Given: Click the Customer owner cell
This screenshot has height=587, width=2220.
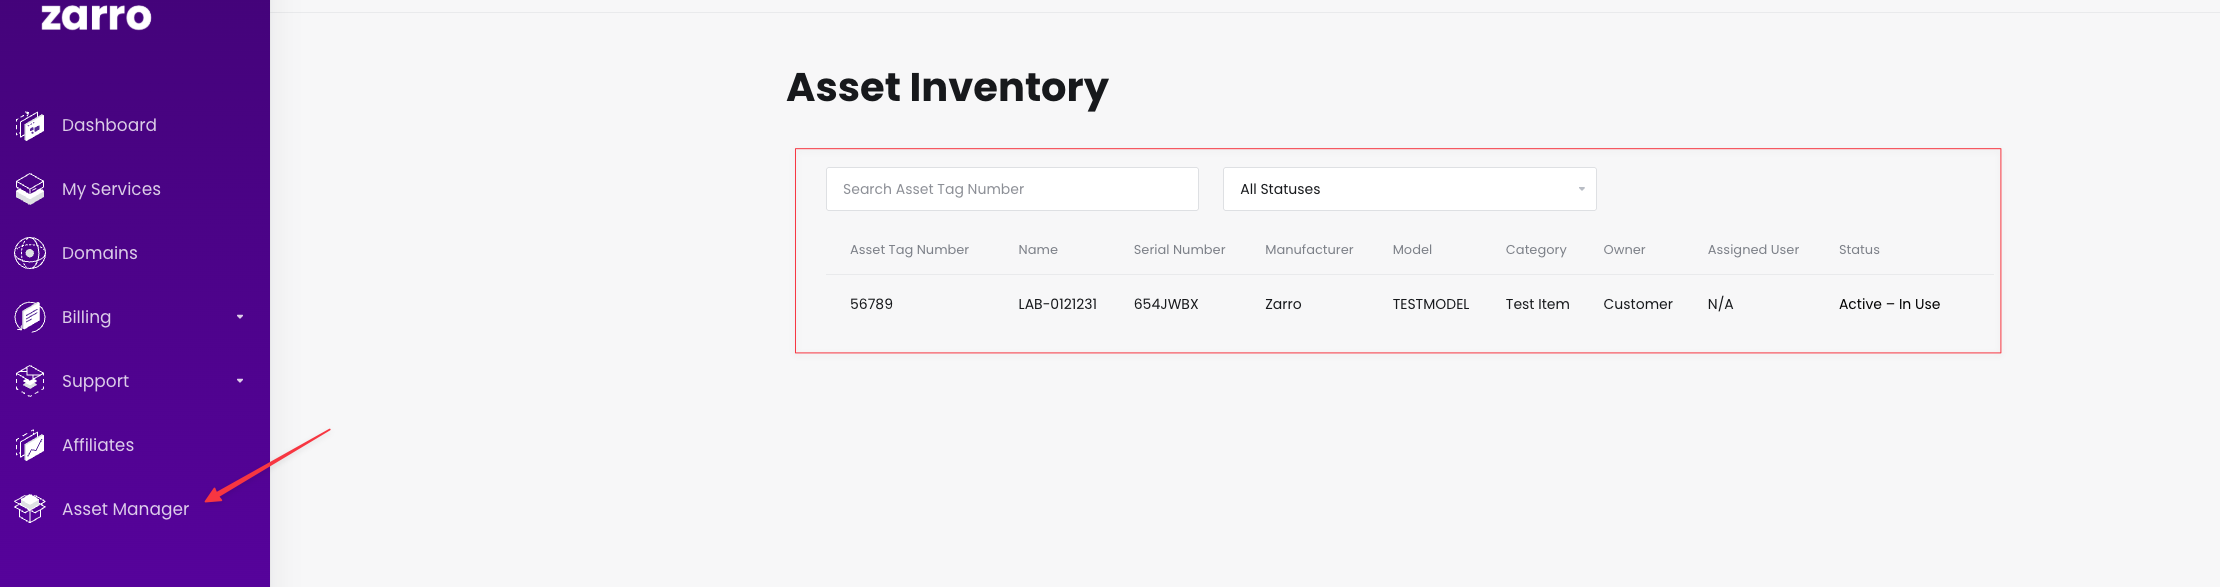Looking at the screenshot, I should point(1637,304).
